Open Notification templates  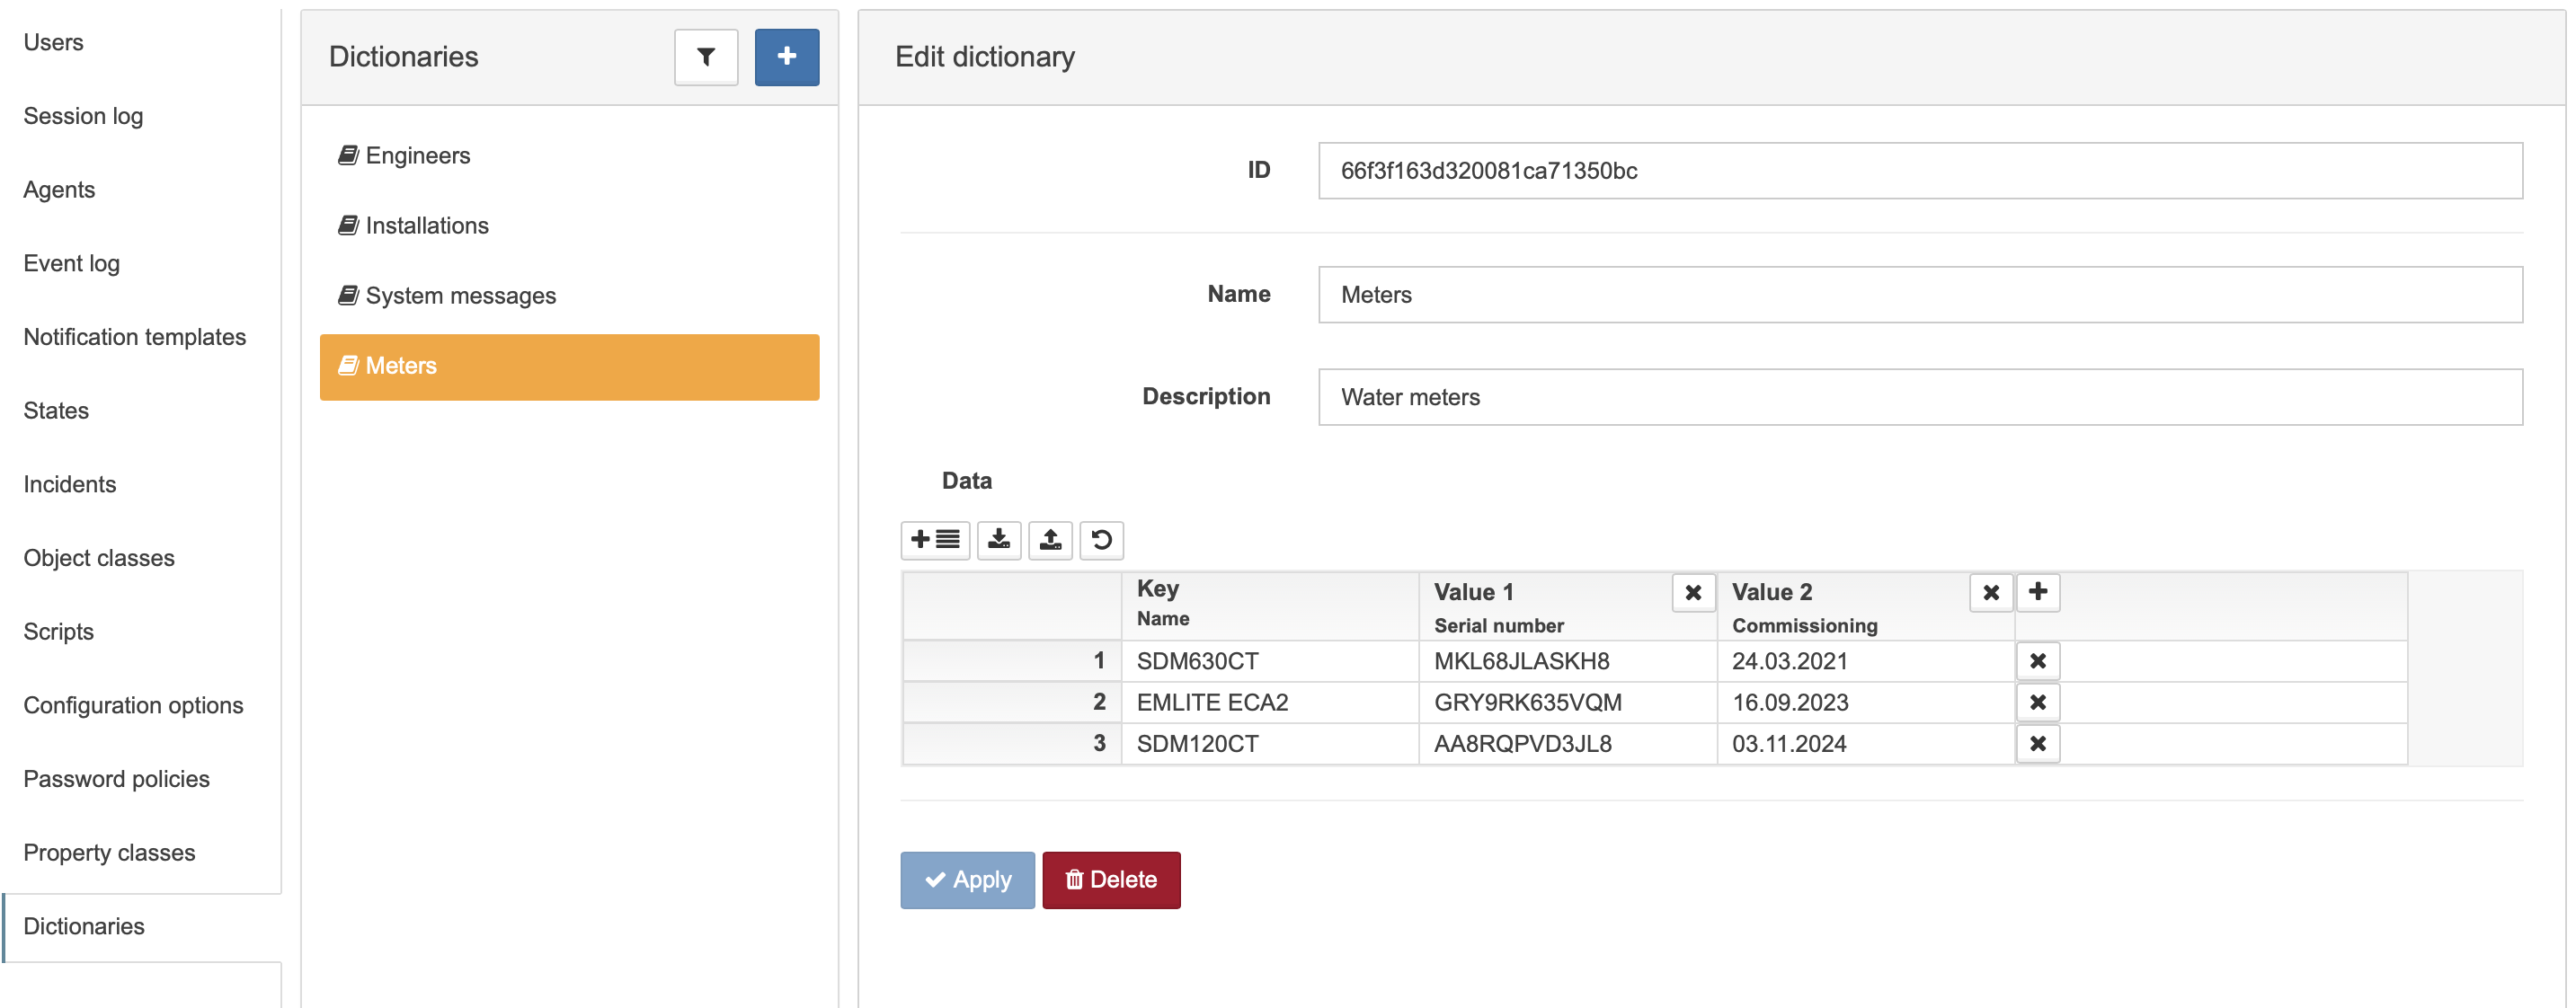134,337
